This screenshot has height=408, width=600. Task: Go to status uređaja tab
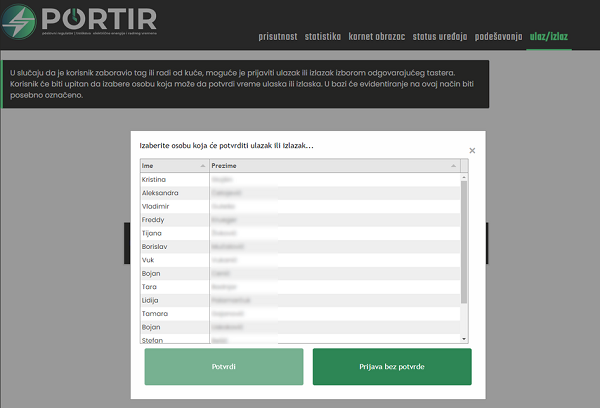[x=440, y=35]
